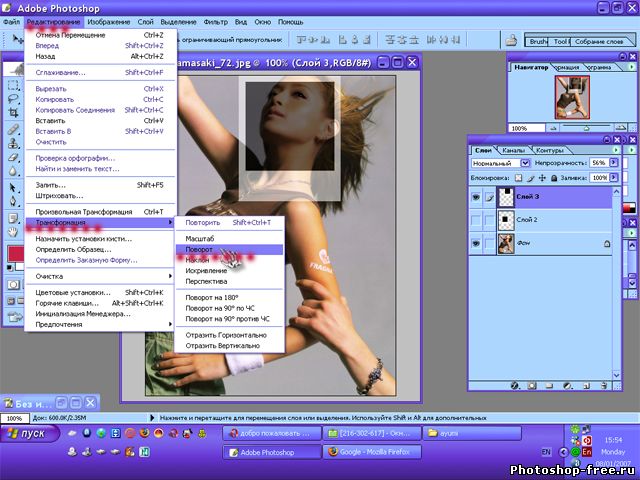Screen dimensions: 640x480
Task: Expand the fill (Заливка) value arrow
Action: pos(612,177)
